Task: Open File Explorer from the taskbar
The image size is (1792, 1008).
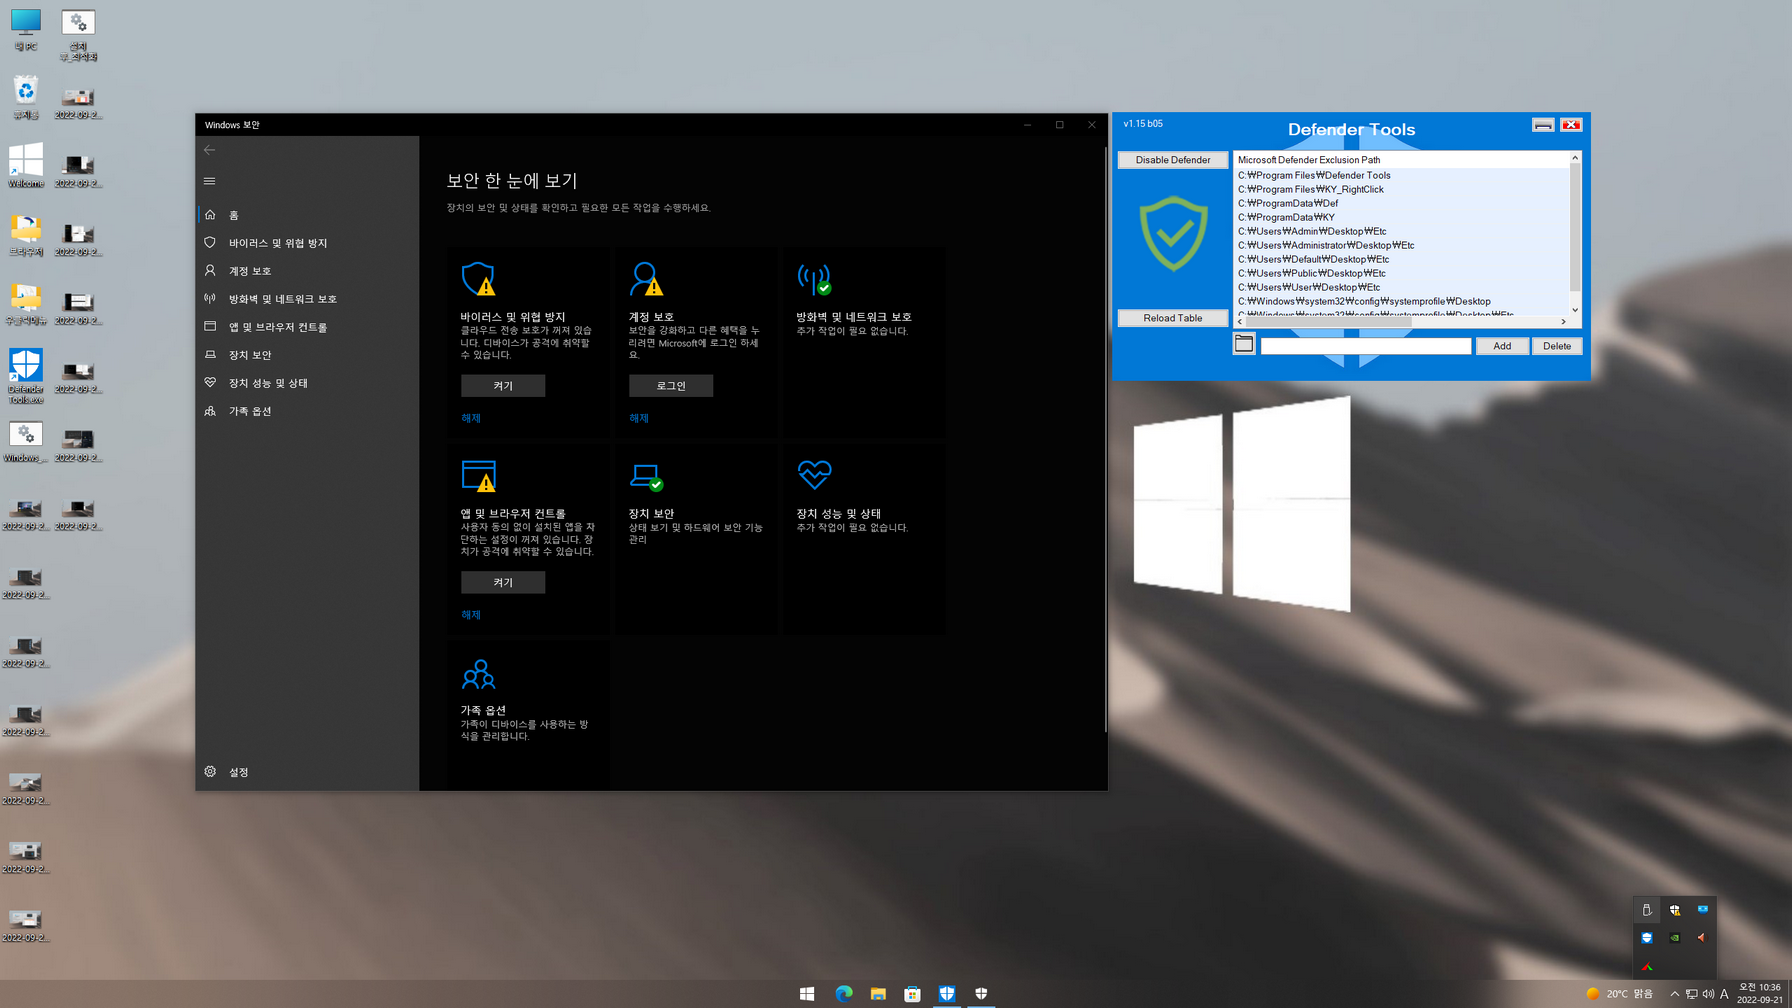Action: tap(878, 993)
